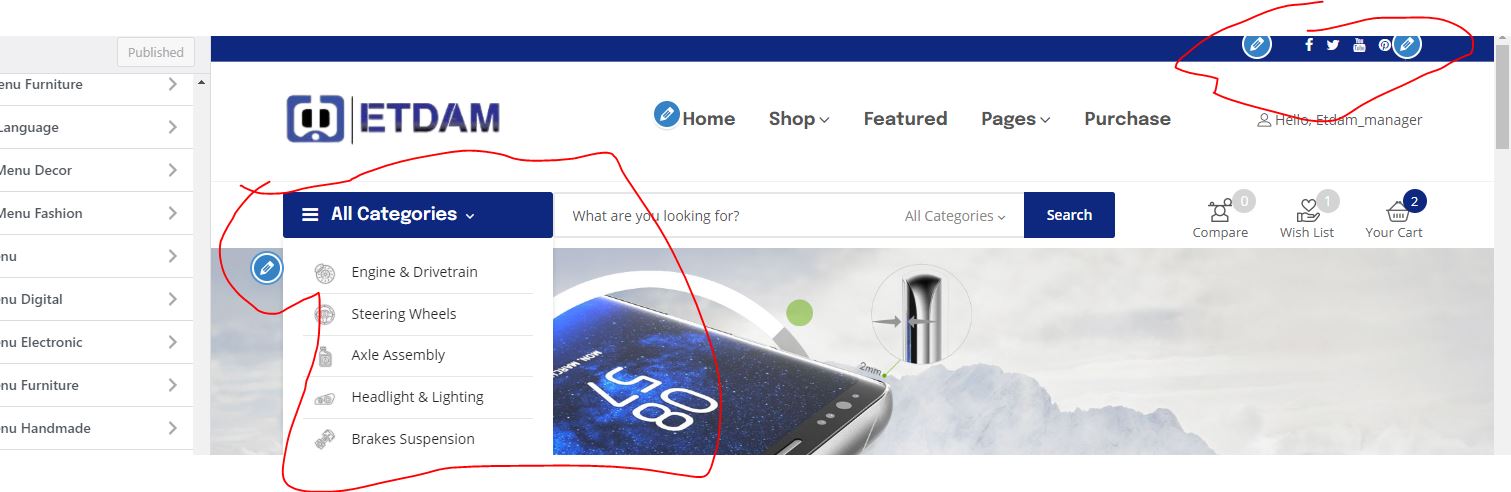This screenshot has width=1511, height=492.
Task: Click the 'What are you looking for?' field
Action: pyautogui.click(x=725, y=215)
